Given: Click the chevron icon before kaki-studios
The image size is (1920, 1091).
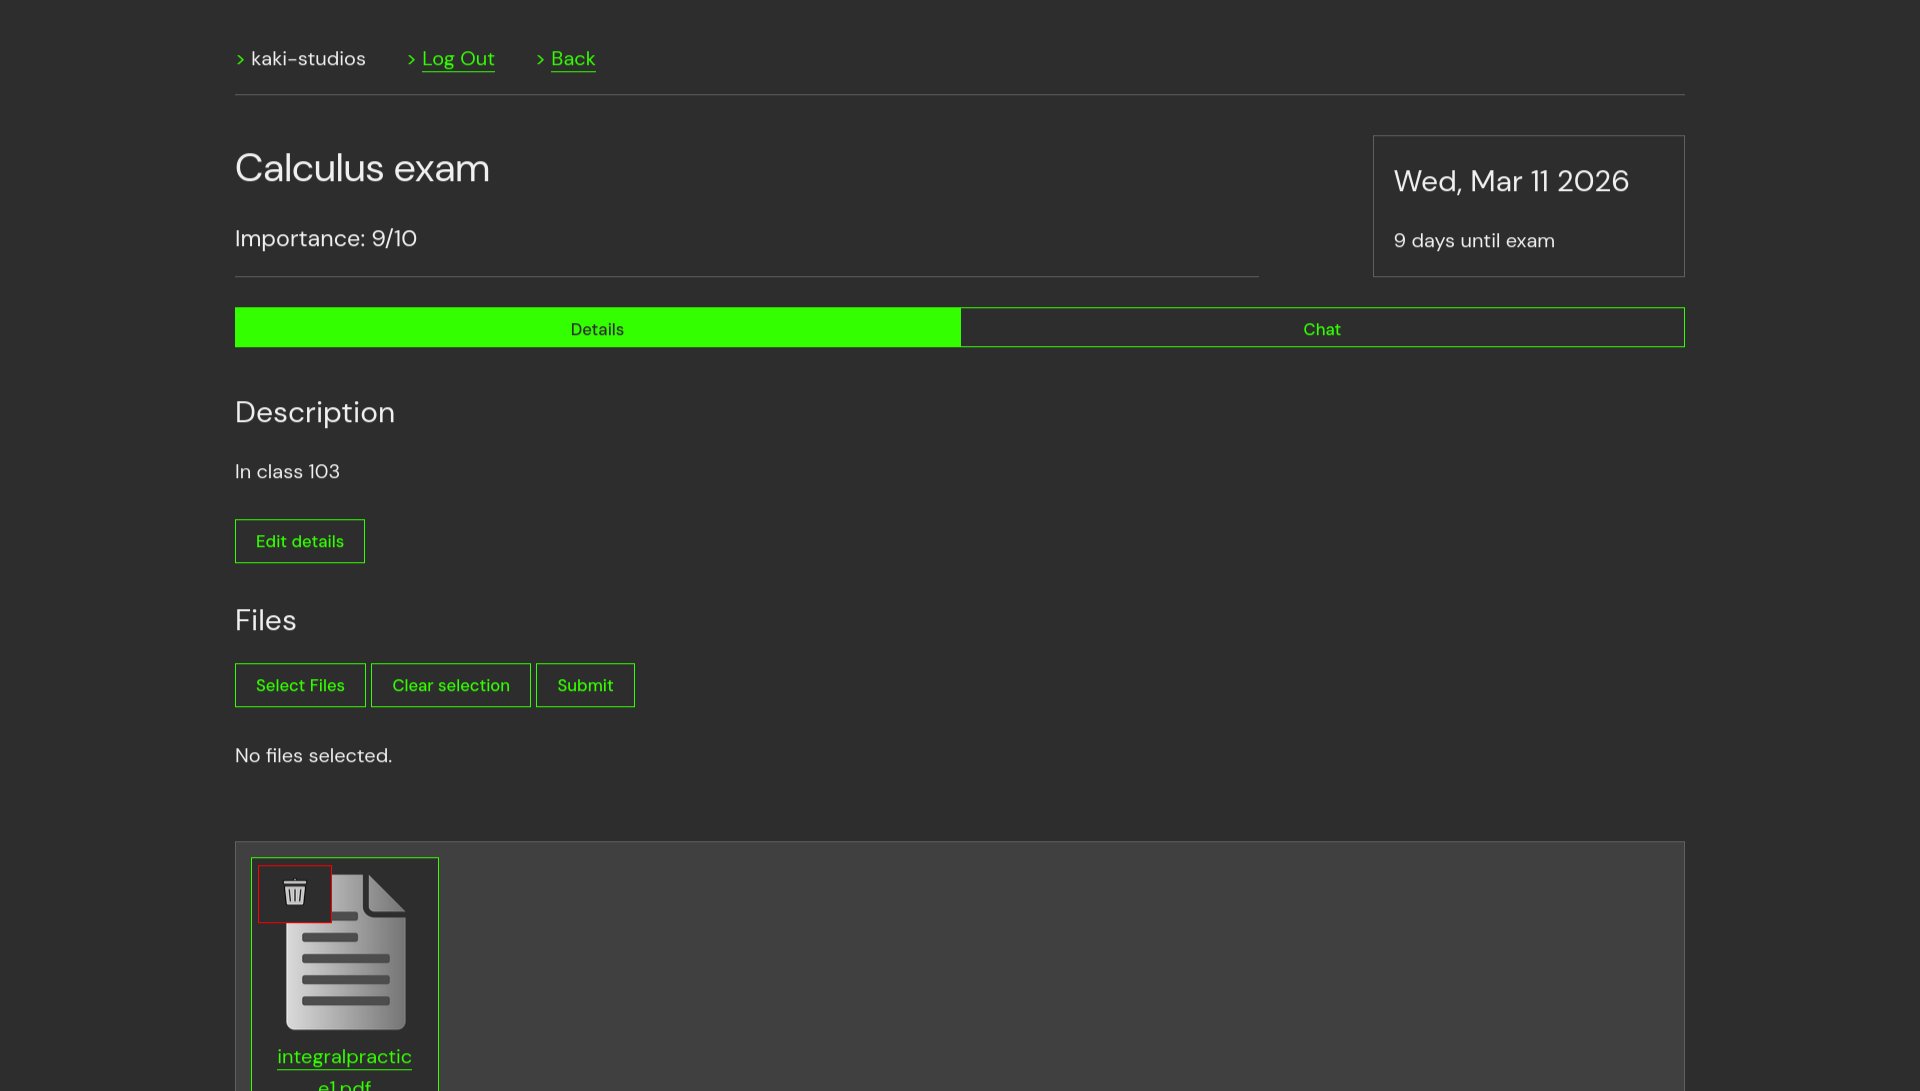Looking at the screenshot, I should coord(240,59).
